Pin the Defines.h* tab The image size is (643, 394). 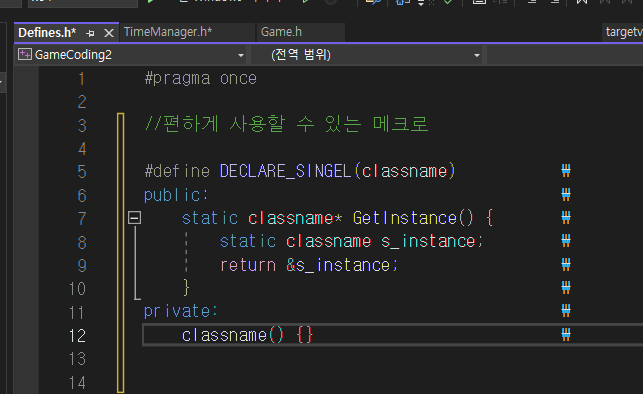[x=91, y=33]
